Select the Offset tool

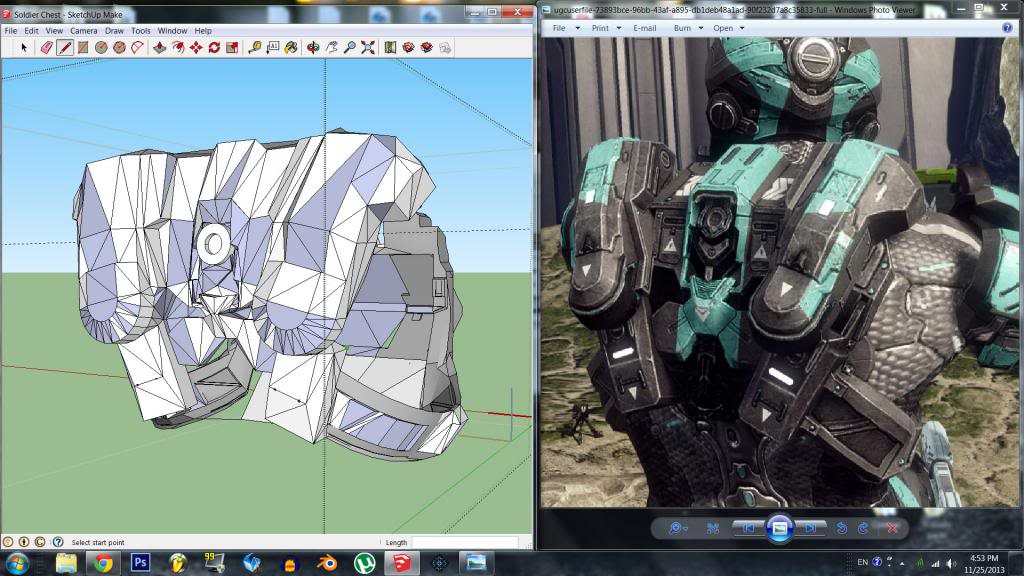[x=178, y=48]
